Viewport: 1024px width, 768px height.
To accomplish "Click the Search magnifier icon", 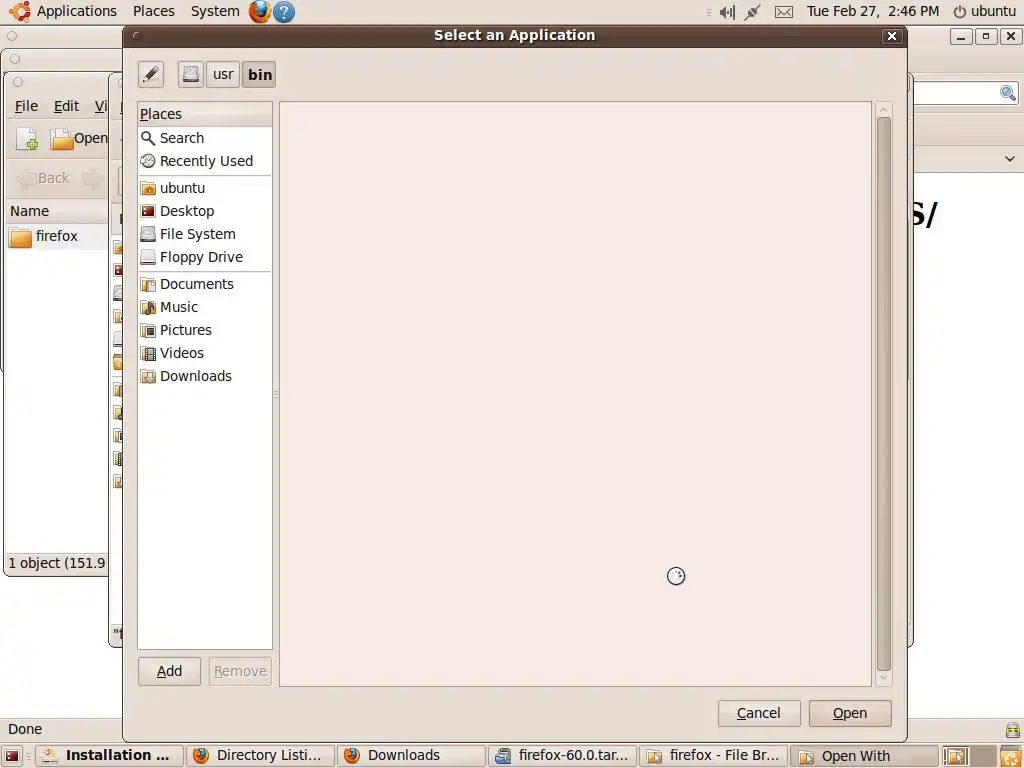I will 148,138.
